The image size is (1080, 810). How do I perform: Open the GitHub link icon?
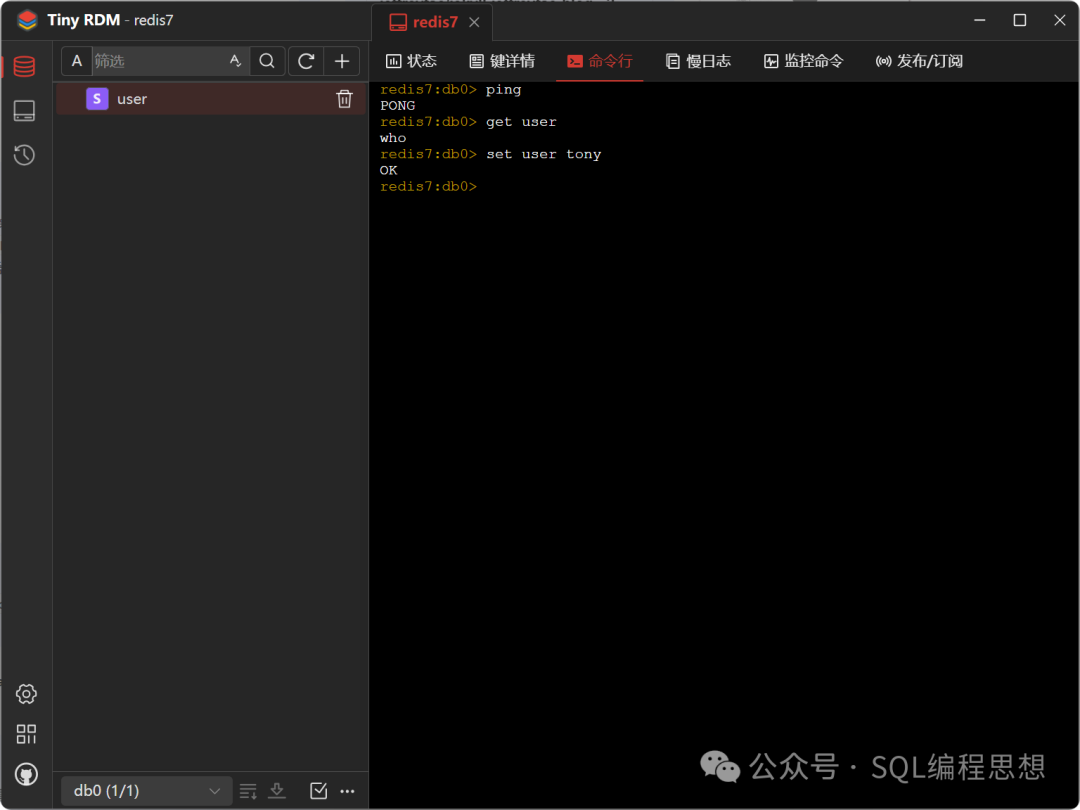[26, 774]
